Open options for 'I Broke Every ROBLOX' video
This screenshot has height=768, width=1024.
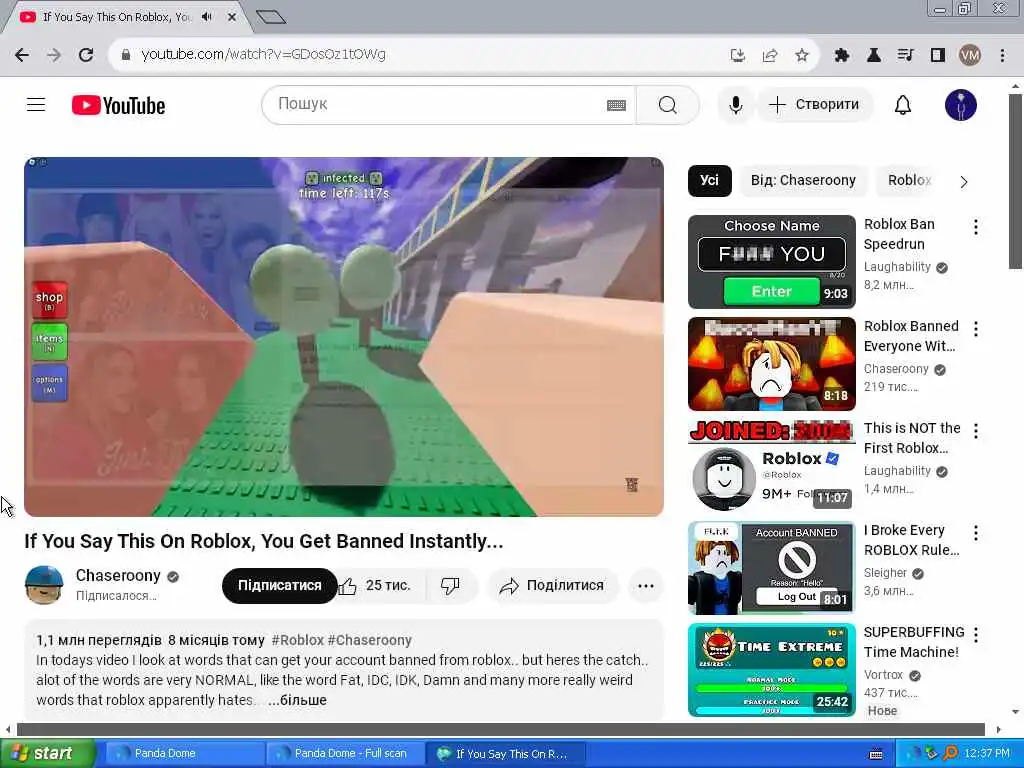tap(976, 533)
